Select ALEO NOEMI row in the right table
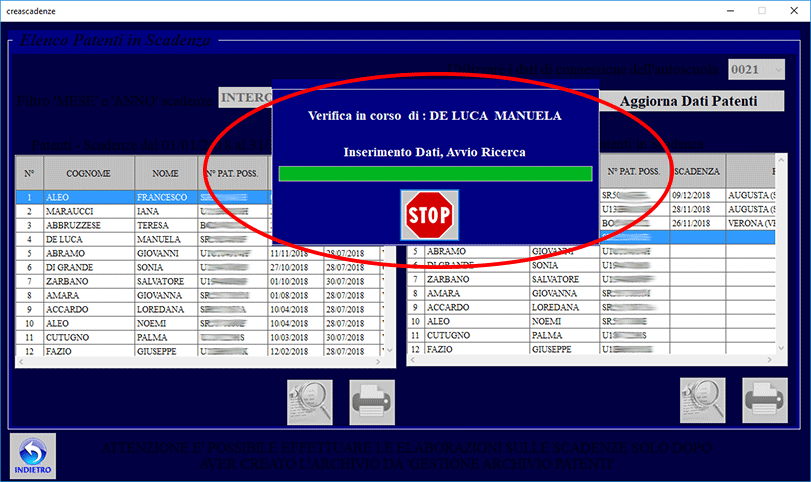811x482 pixels. (x=591, y=321)
